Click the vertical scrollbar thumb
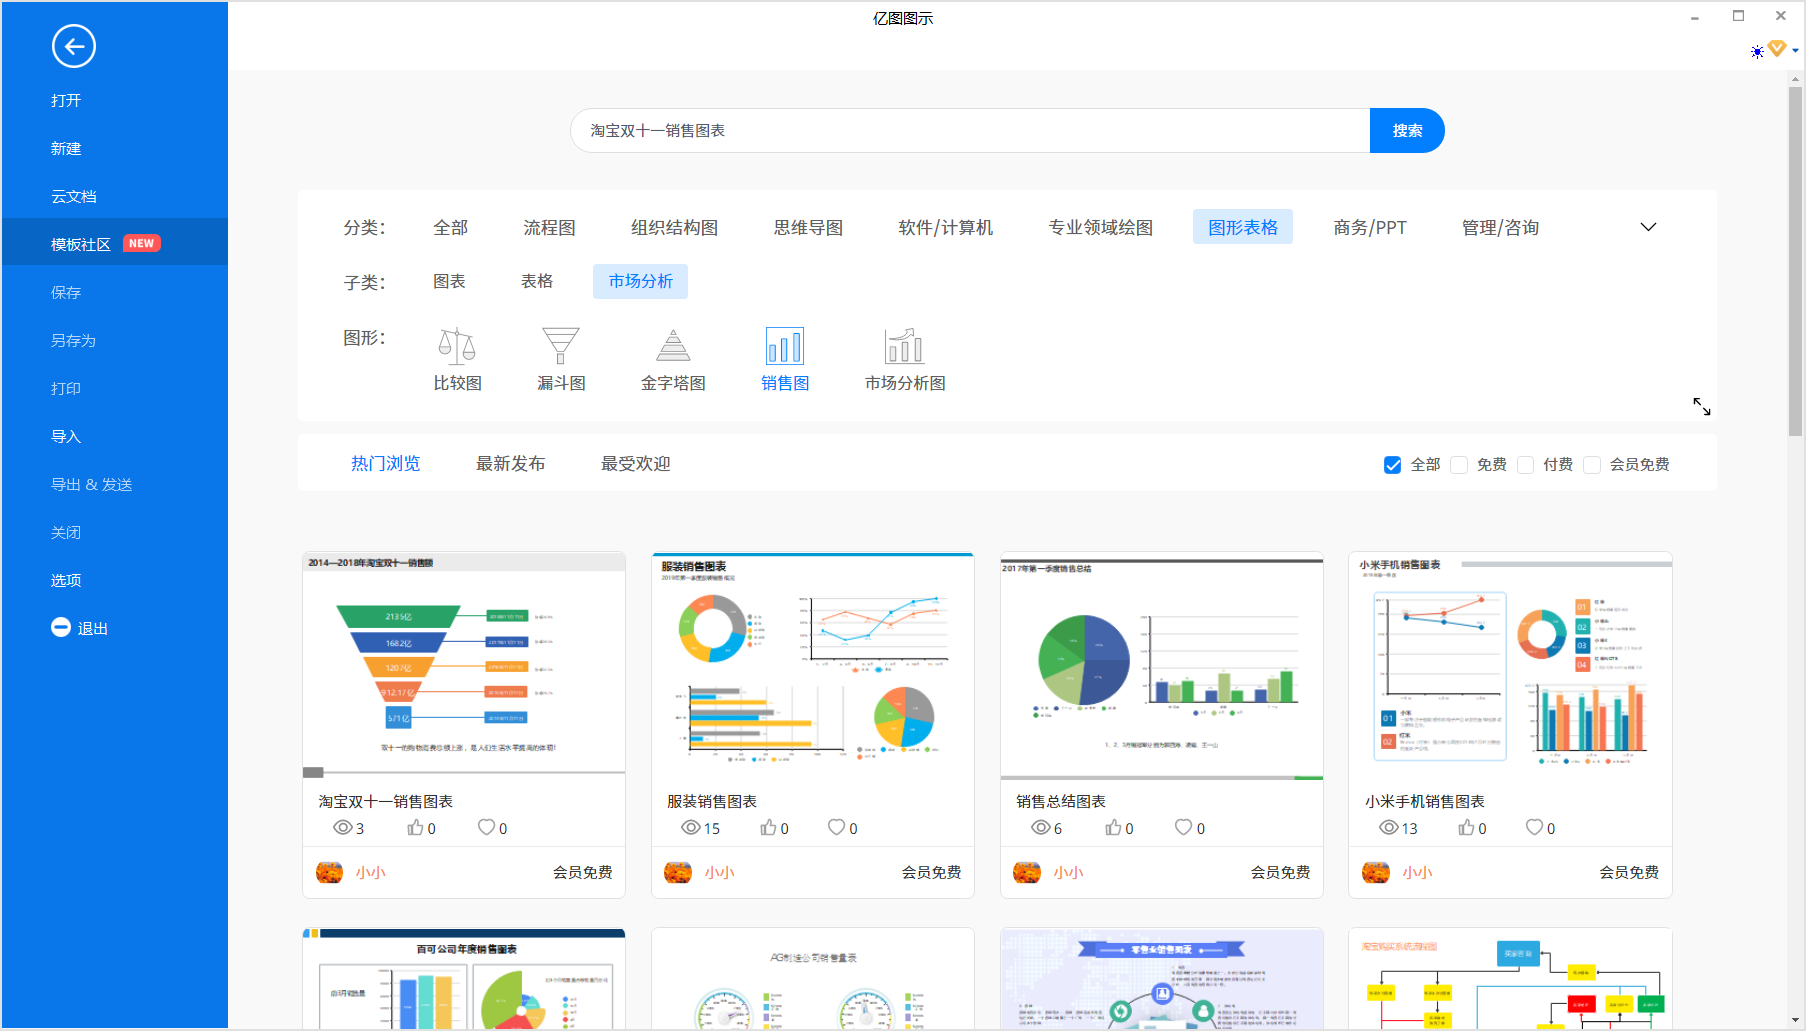This screenshot has height=1031, width=1806. click(1795, 262)
